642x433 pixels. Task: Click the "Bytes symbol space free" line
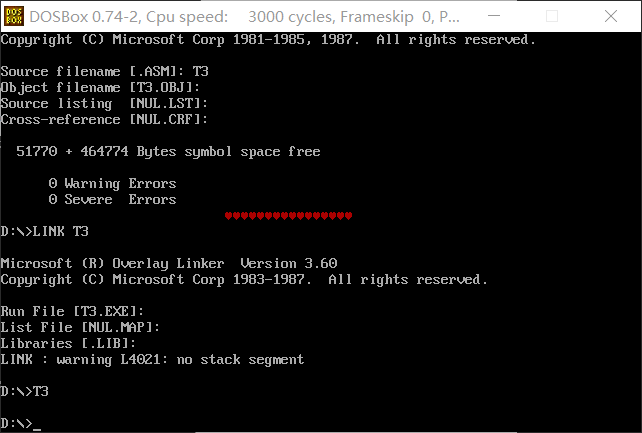coord(168,152)
